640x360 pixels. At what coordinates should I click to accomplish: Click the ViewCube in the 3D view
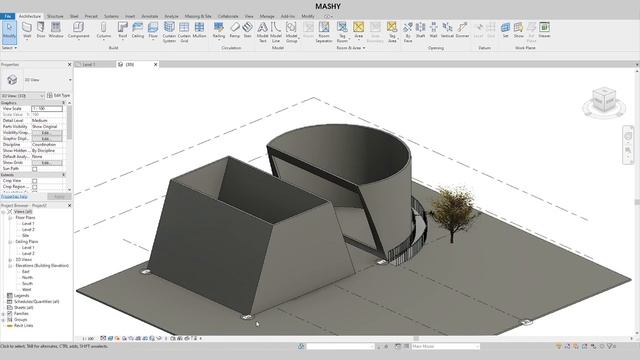[604, 101]
